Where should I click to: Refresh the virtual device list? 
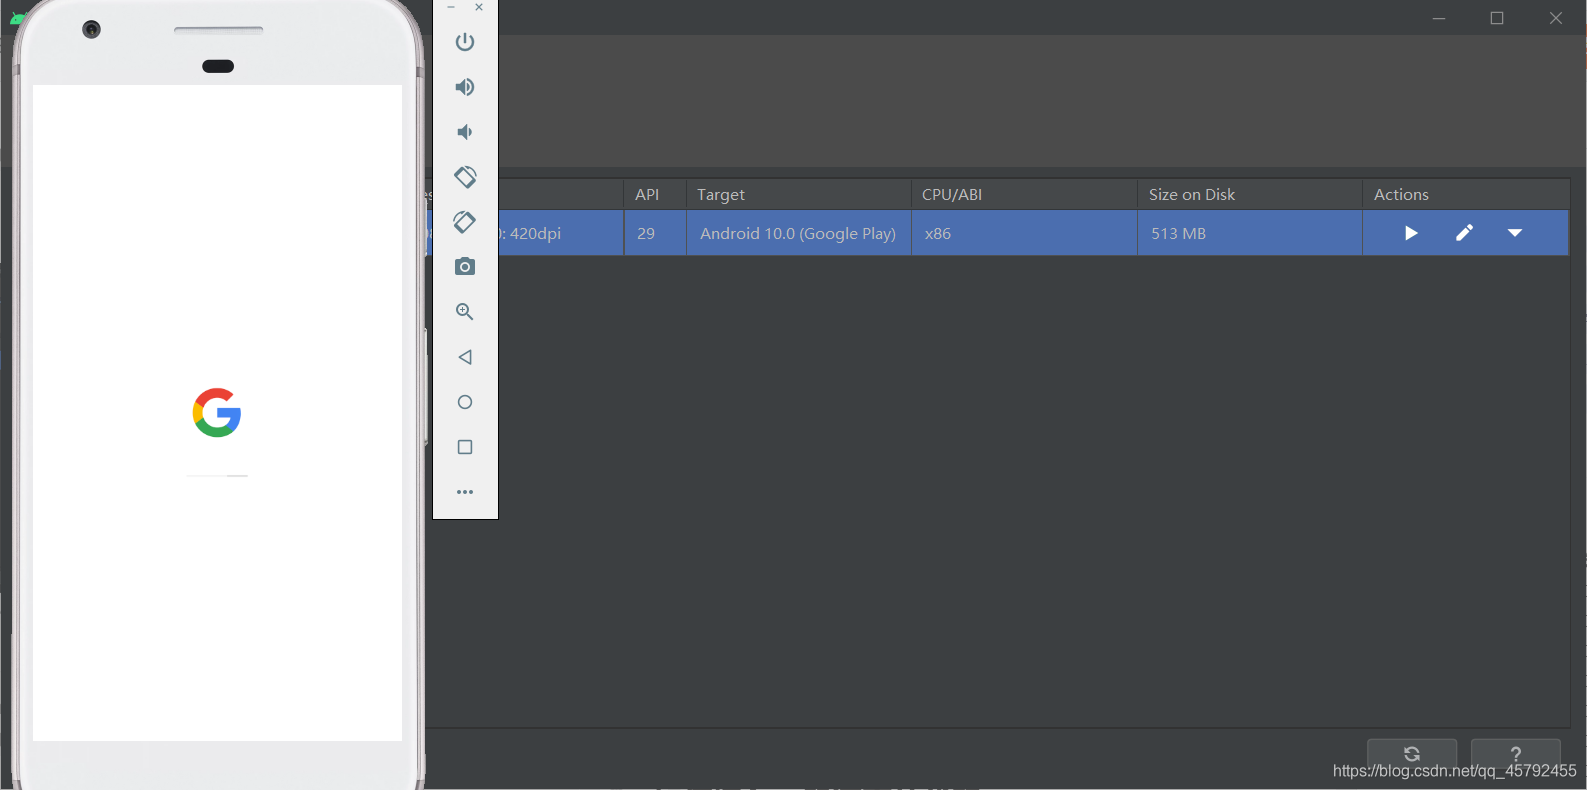click(1412, 754)
